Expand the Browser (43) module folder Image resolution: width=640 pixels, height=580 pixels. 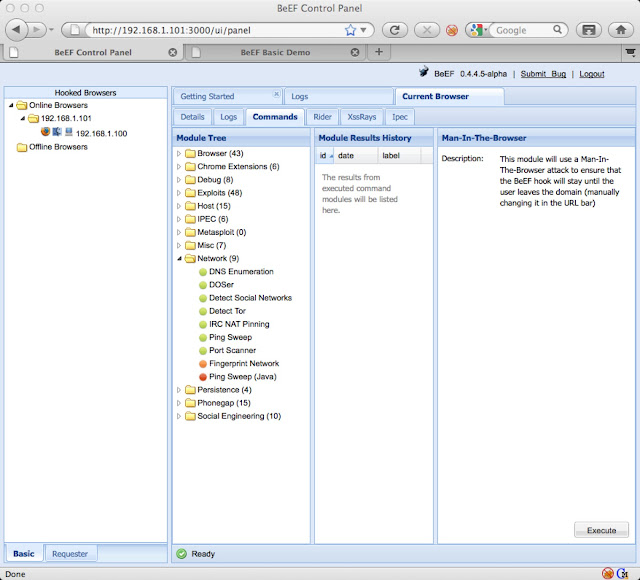(x=179, y=153)
